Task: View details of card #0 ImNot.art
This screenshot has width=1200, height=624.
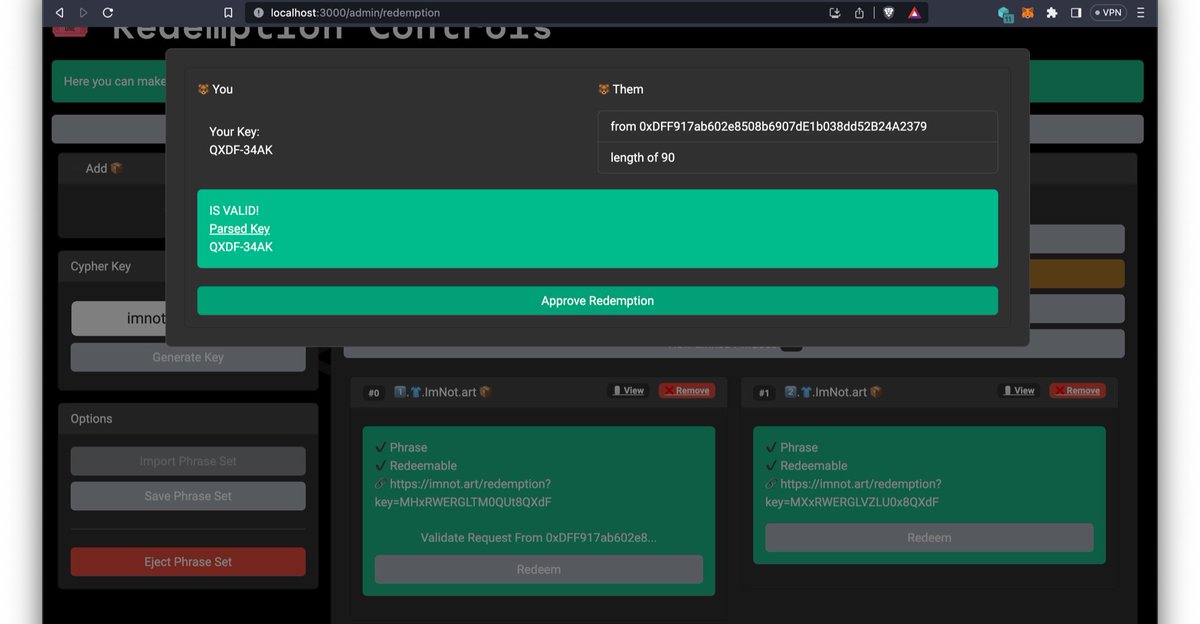Action: point(628,390)
